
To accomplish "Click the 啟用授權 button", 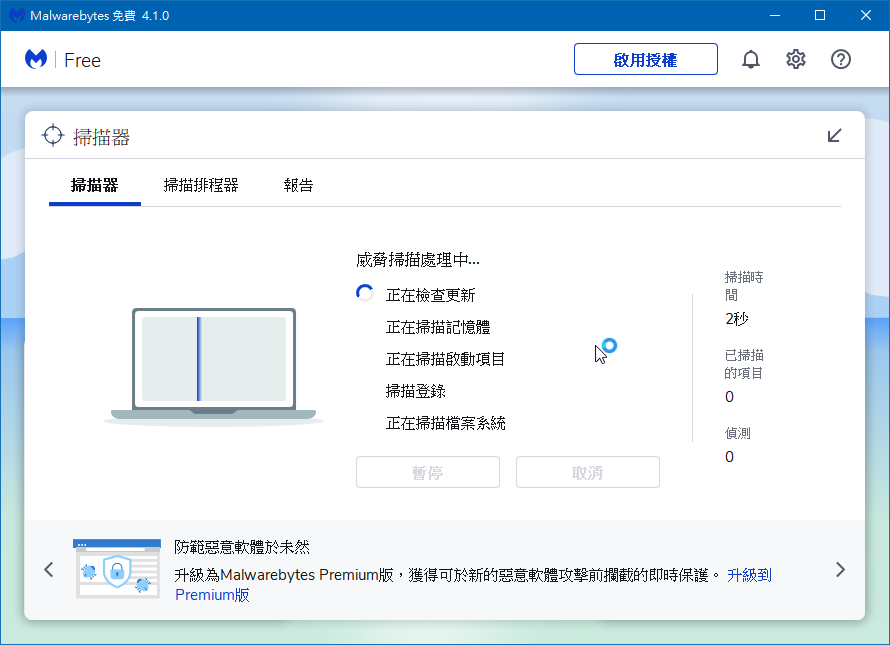I will click(645, 59).
